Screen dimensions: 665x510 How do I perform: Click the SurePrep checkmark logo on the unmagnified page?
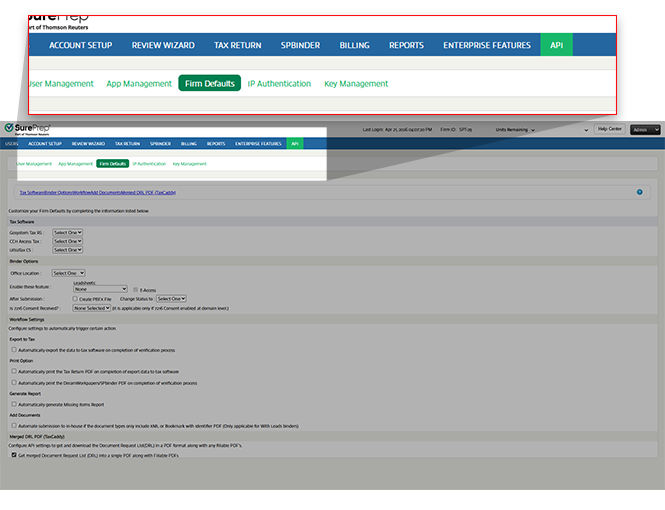click(x=9, y=127)
